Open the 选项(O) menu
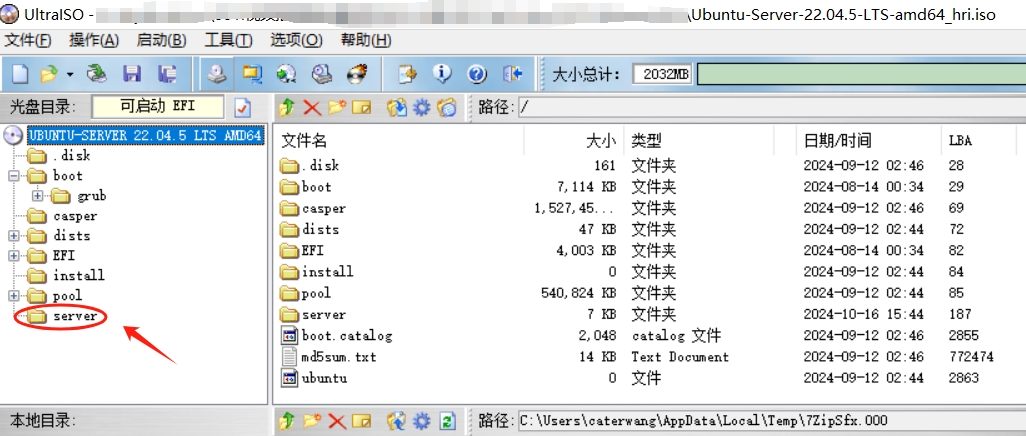1026x436 pixels. 296,41
